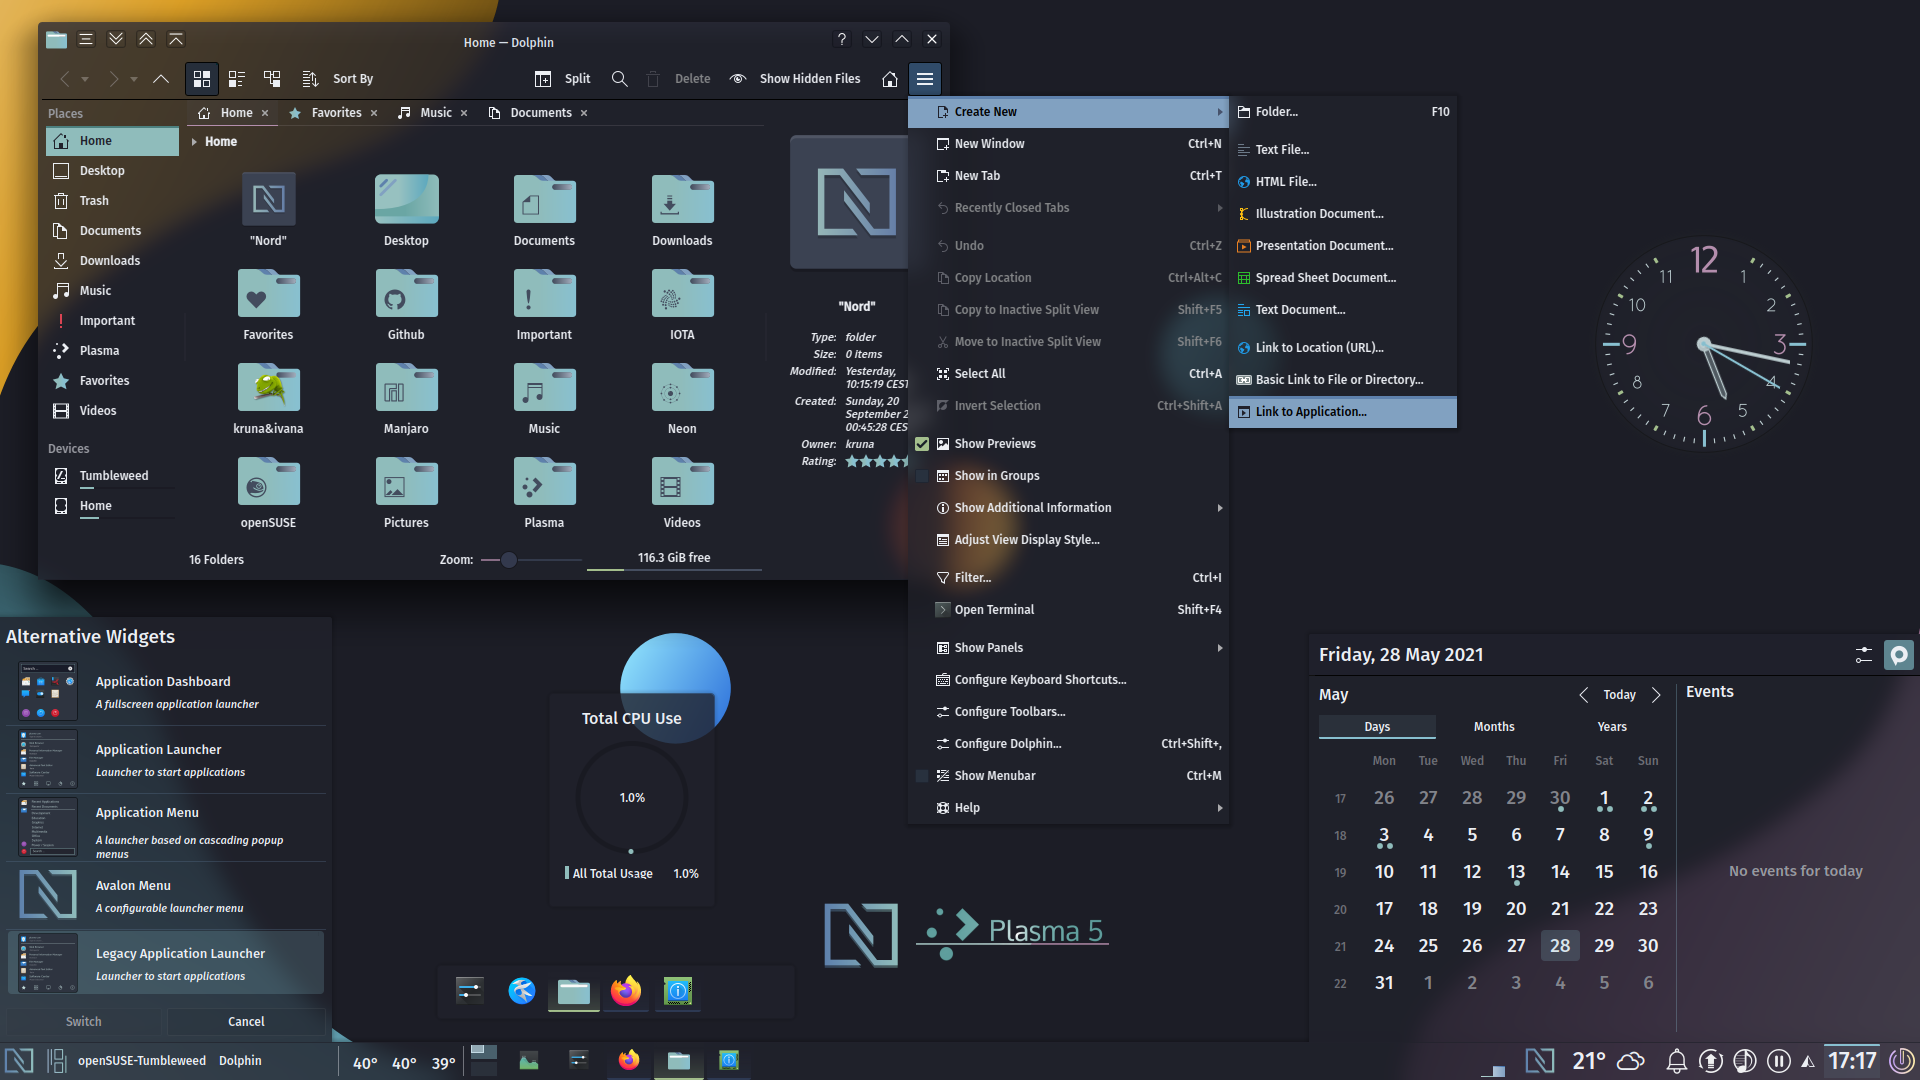Launch Firefox from the dock
This screenshot has height=1080, width=1920.
click(626, 991)
